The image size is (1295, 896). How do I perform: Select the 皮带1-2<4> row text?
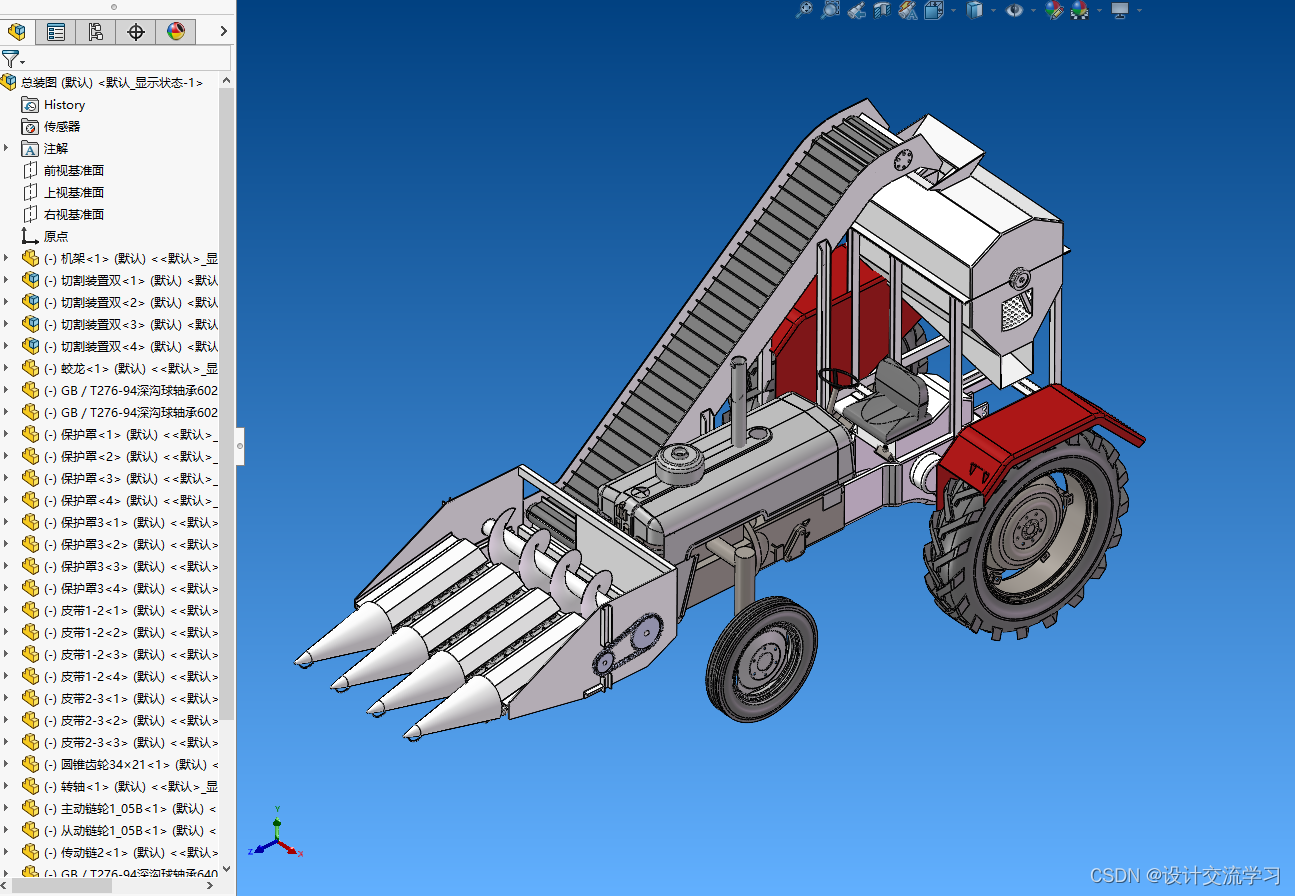click(131, 676)
